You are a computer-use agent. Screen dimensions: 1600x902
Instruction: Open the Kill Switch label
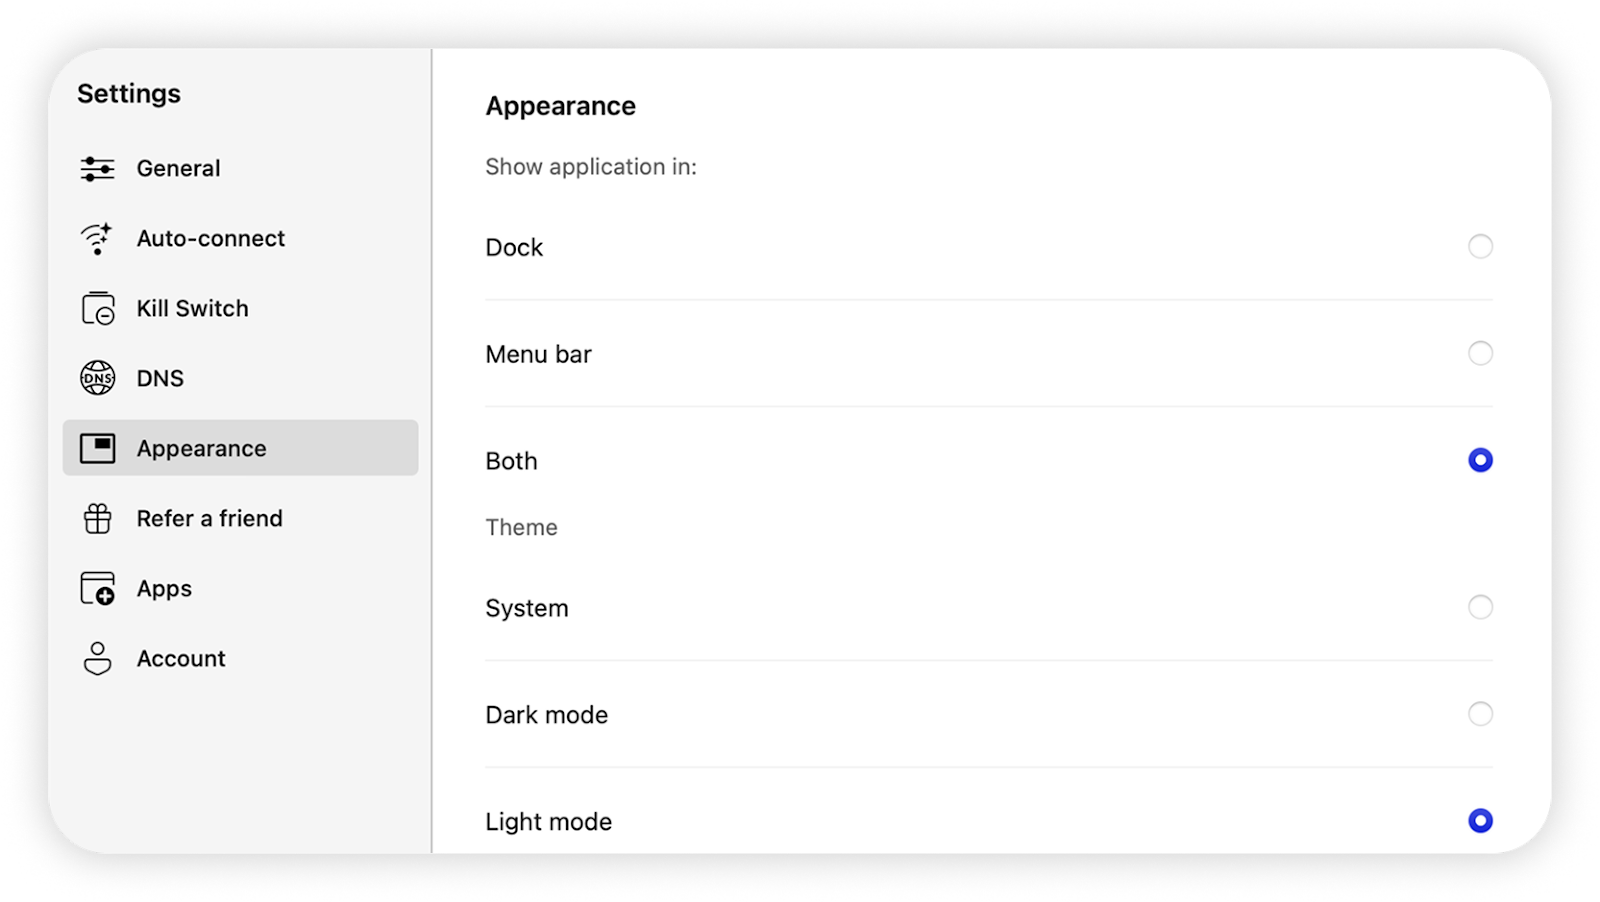192,309
